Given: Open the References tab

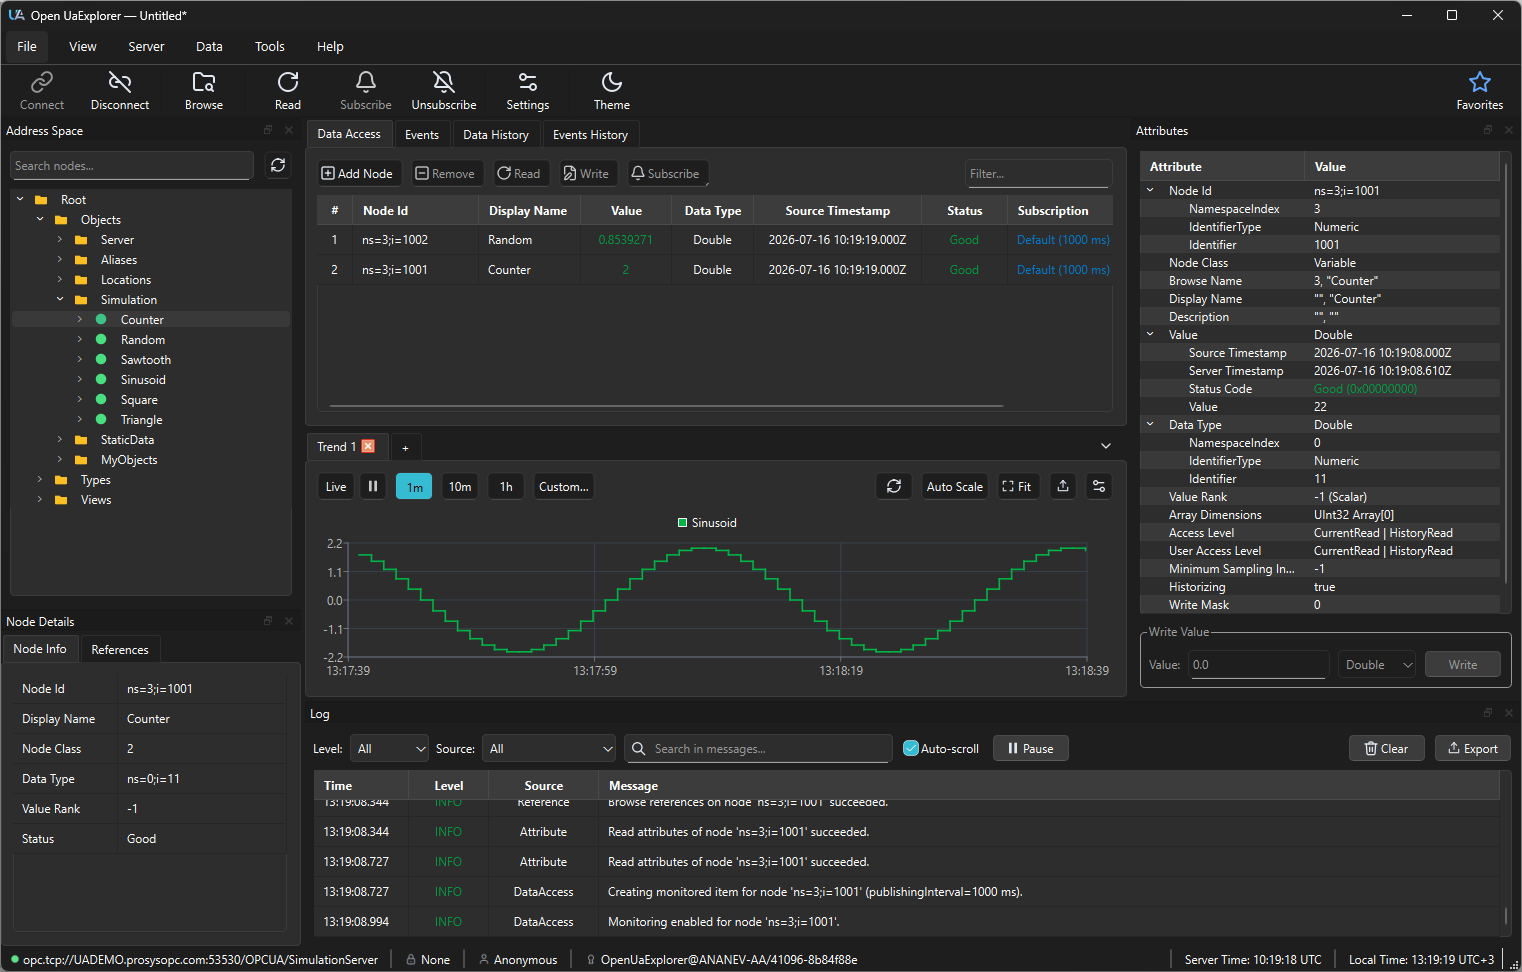Looking at the screenshot, I should point(120,649).
